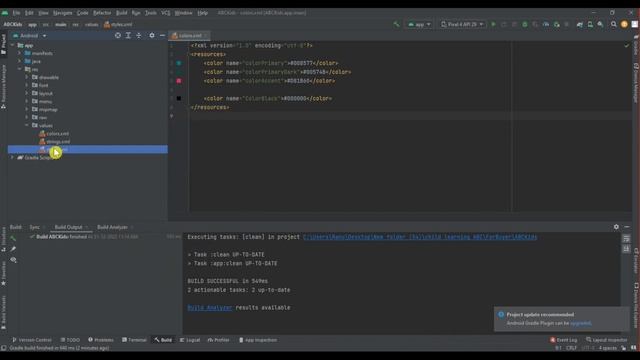Image resolution: width=640 pixels, height=360 pixels.
Task: Open the Tools menu
Action: (151, 13)
